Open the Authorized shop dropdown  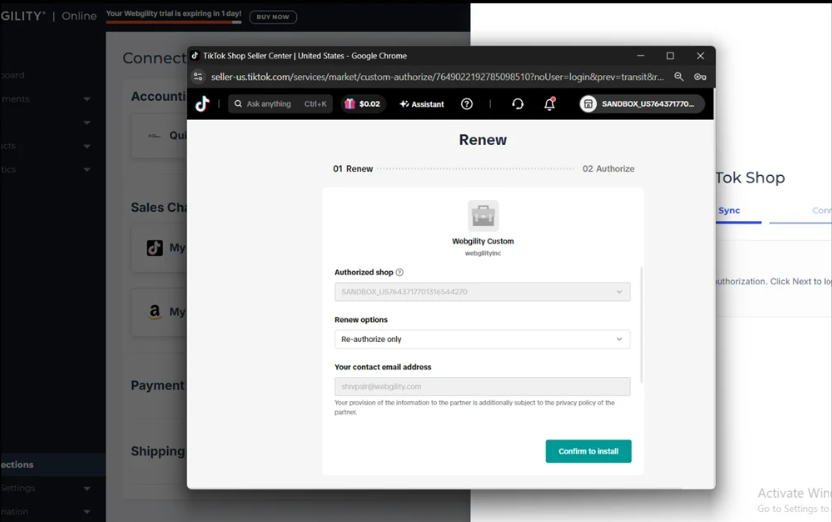click(482, 292)
